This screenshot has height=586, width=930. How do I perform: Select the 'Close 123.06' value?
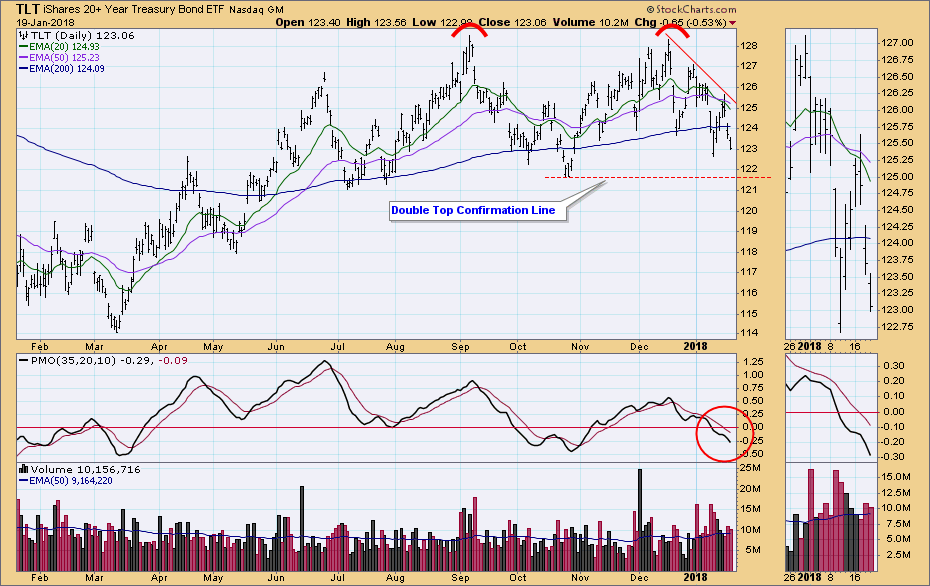[512, 23]
